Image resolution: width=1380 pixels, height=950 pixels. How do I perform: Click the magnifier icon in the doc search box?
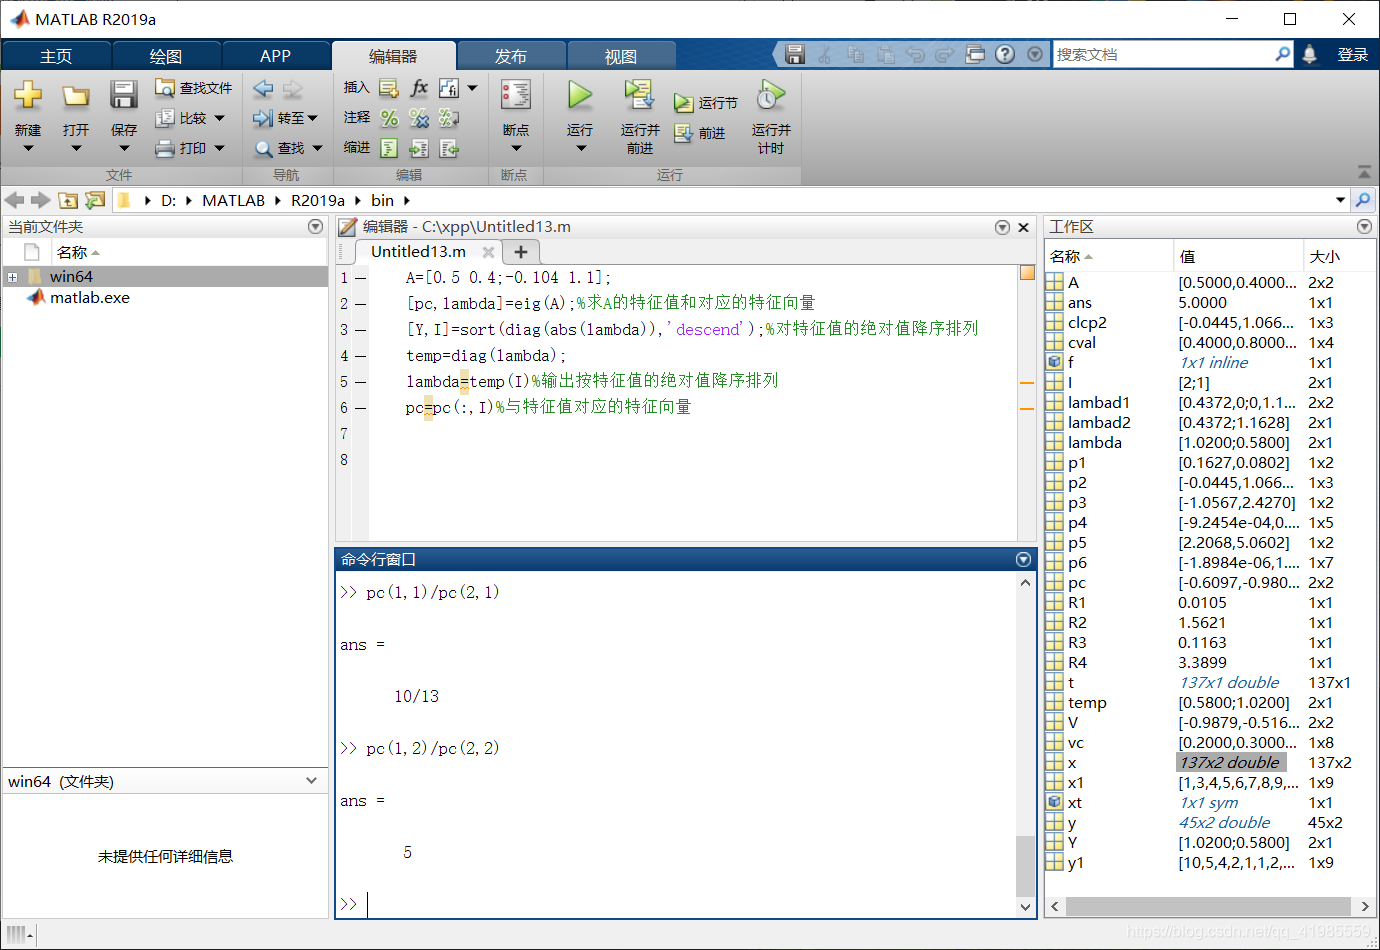click(1283, 54)
